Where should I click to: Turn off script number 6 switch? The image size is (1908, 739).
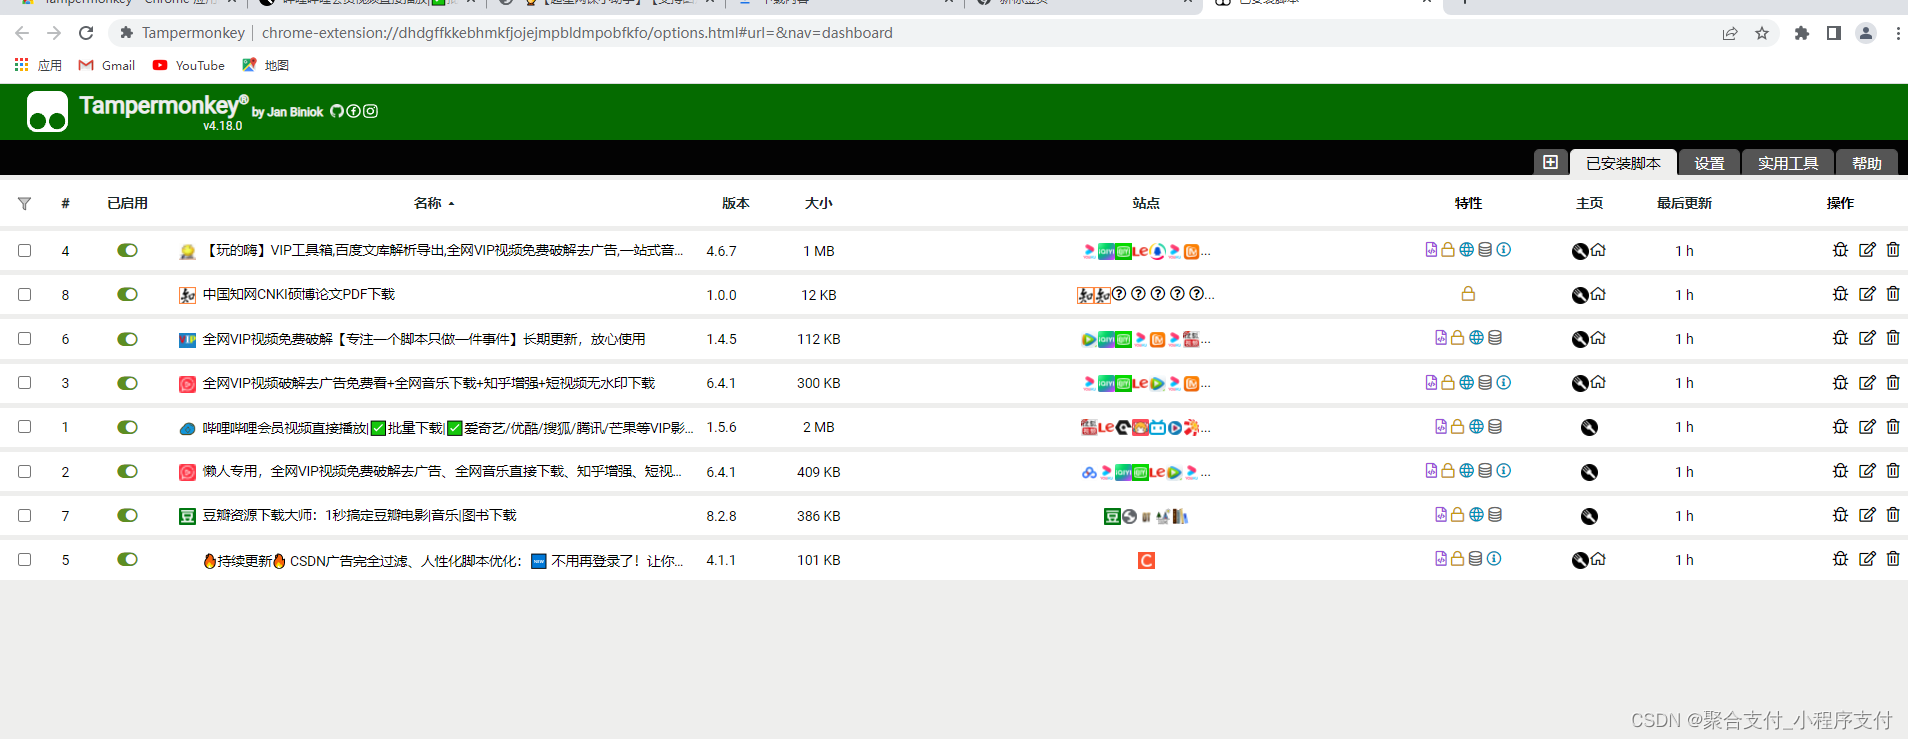click(127, 339)
